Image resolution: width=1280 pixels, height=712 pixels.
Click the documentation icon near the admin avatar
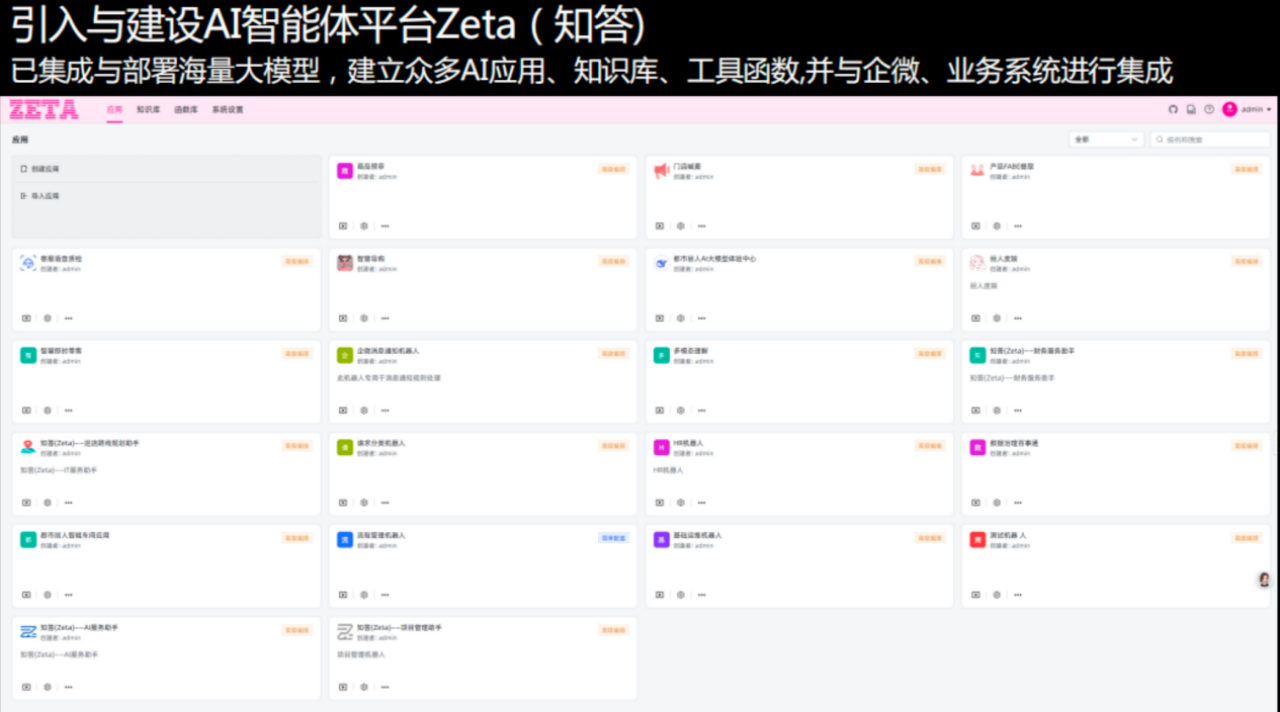(x=1191, y=109)
